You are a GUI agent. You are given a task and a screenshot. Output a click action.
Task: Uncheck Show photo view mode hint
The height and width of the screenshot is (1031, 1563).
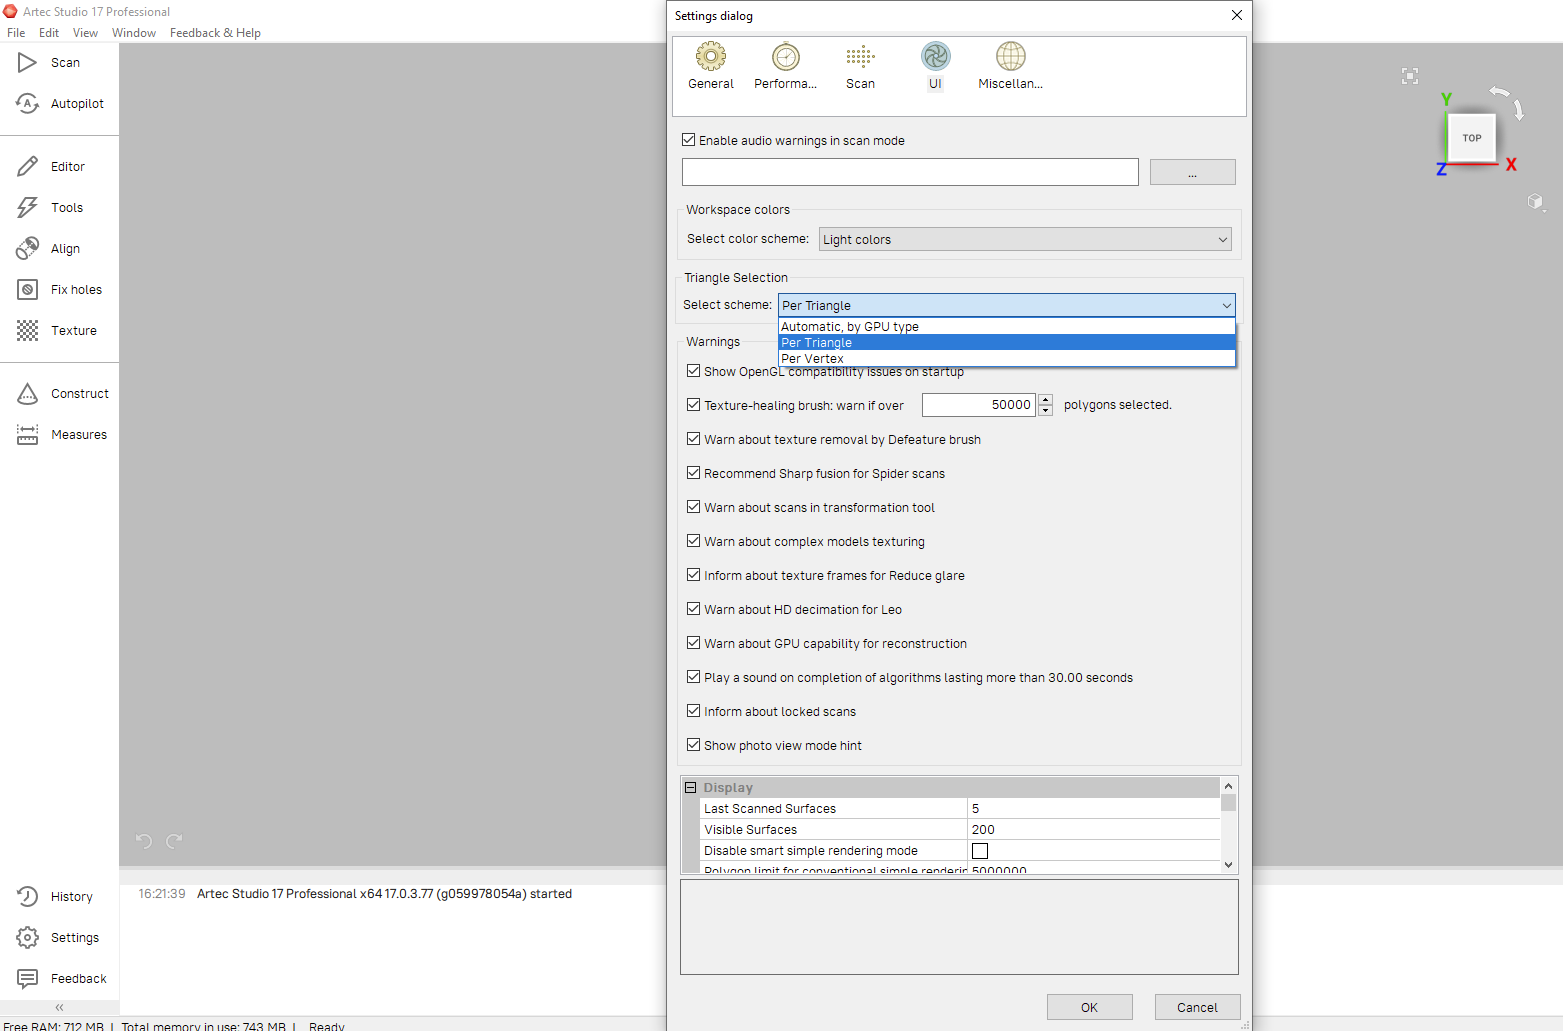(693, 745)
